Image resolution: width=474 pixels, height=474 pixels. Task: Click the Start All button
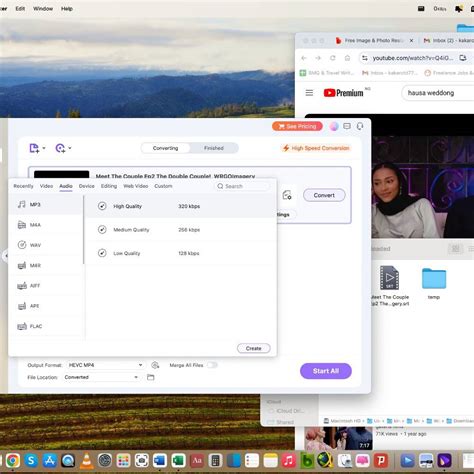[x=326, y=371]
